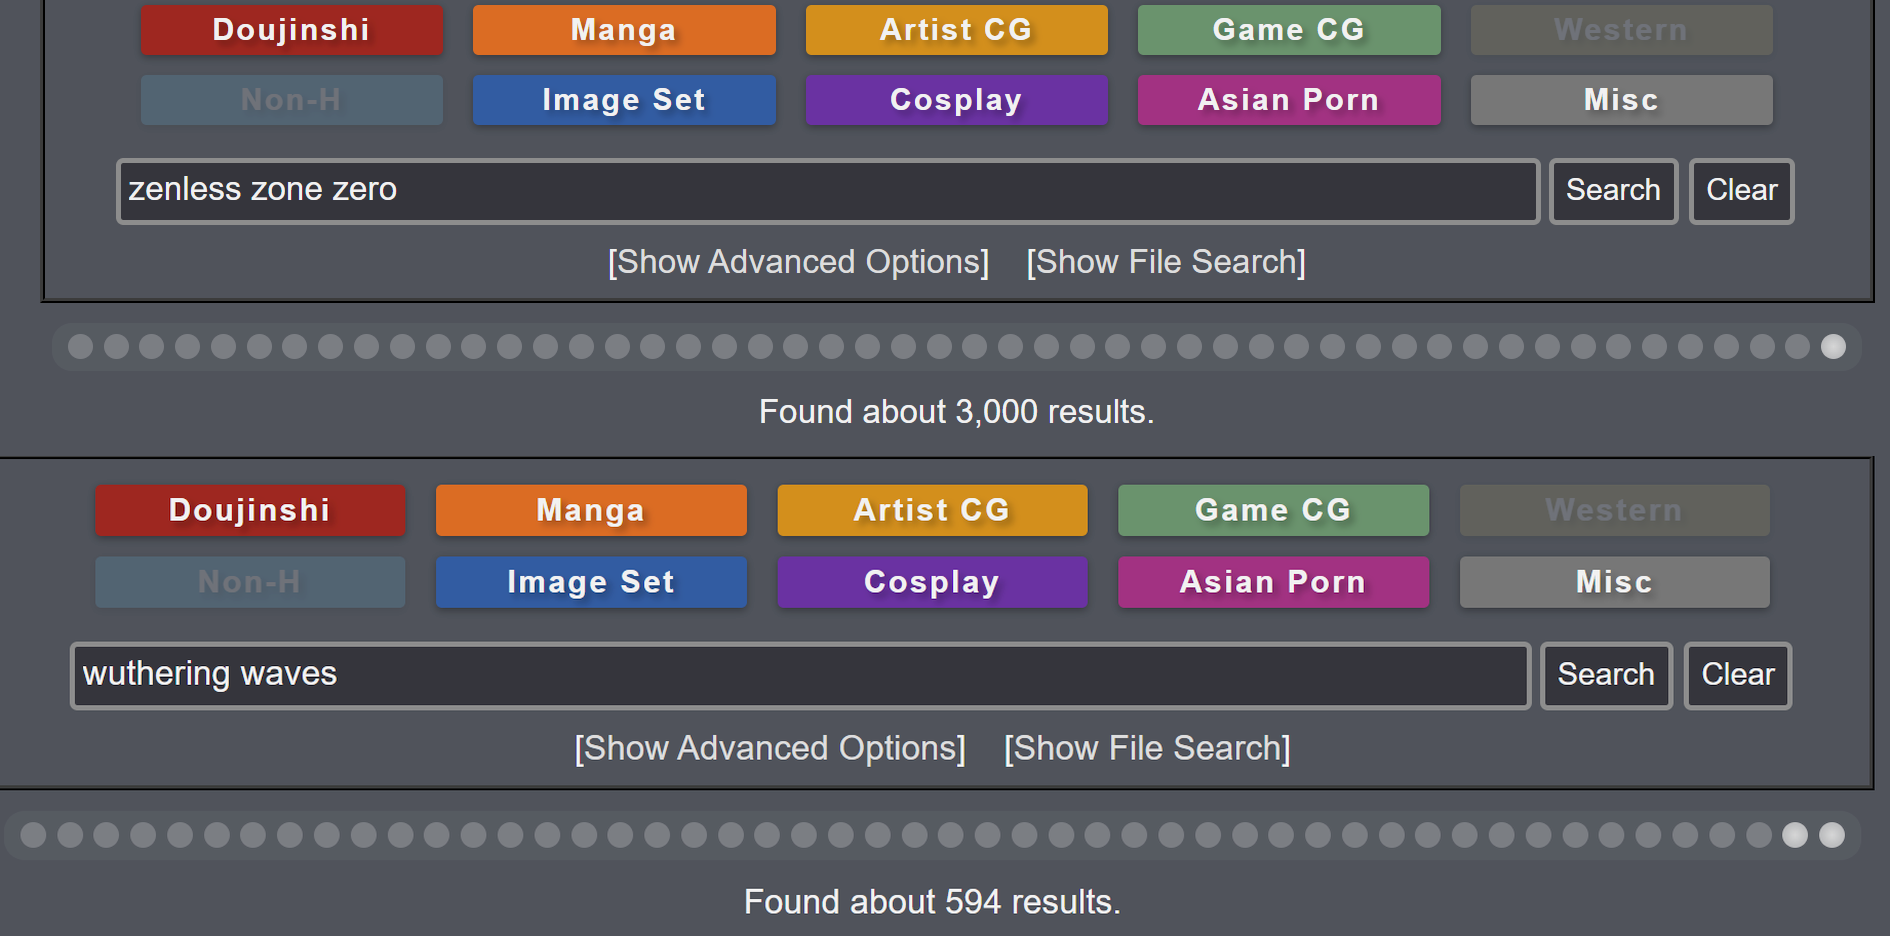Enable disabled Non-H category in zenless zone zero panel
Viewport: 1890px width, 936px height.
291,100
